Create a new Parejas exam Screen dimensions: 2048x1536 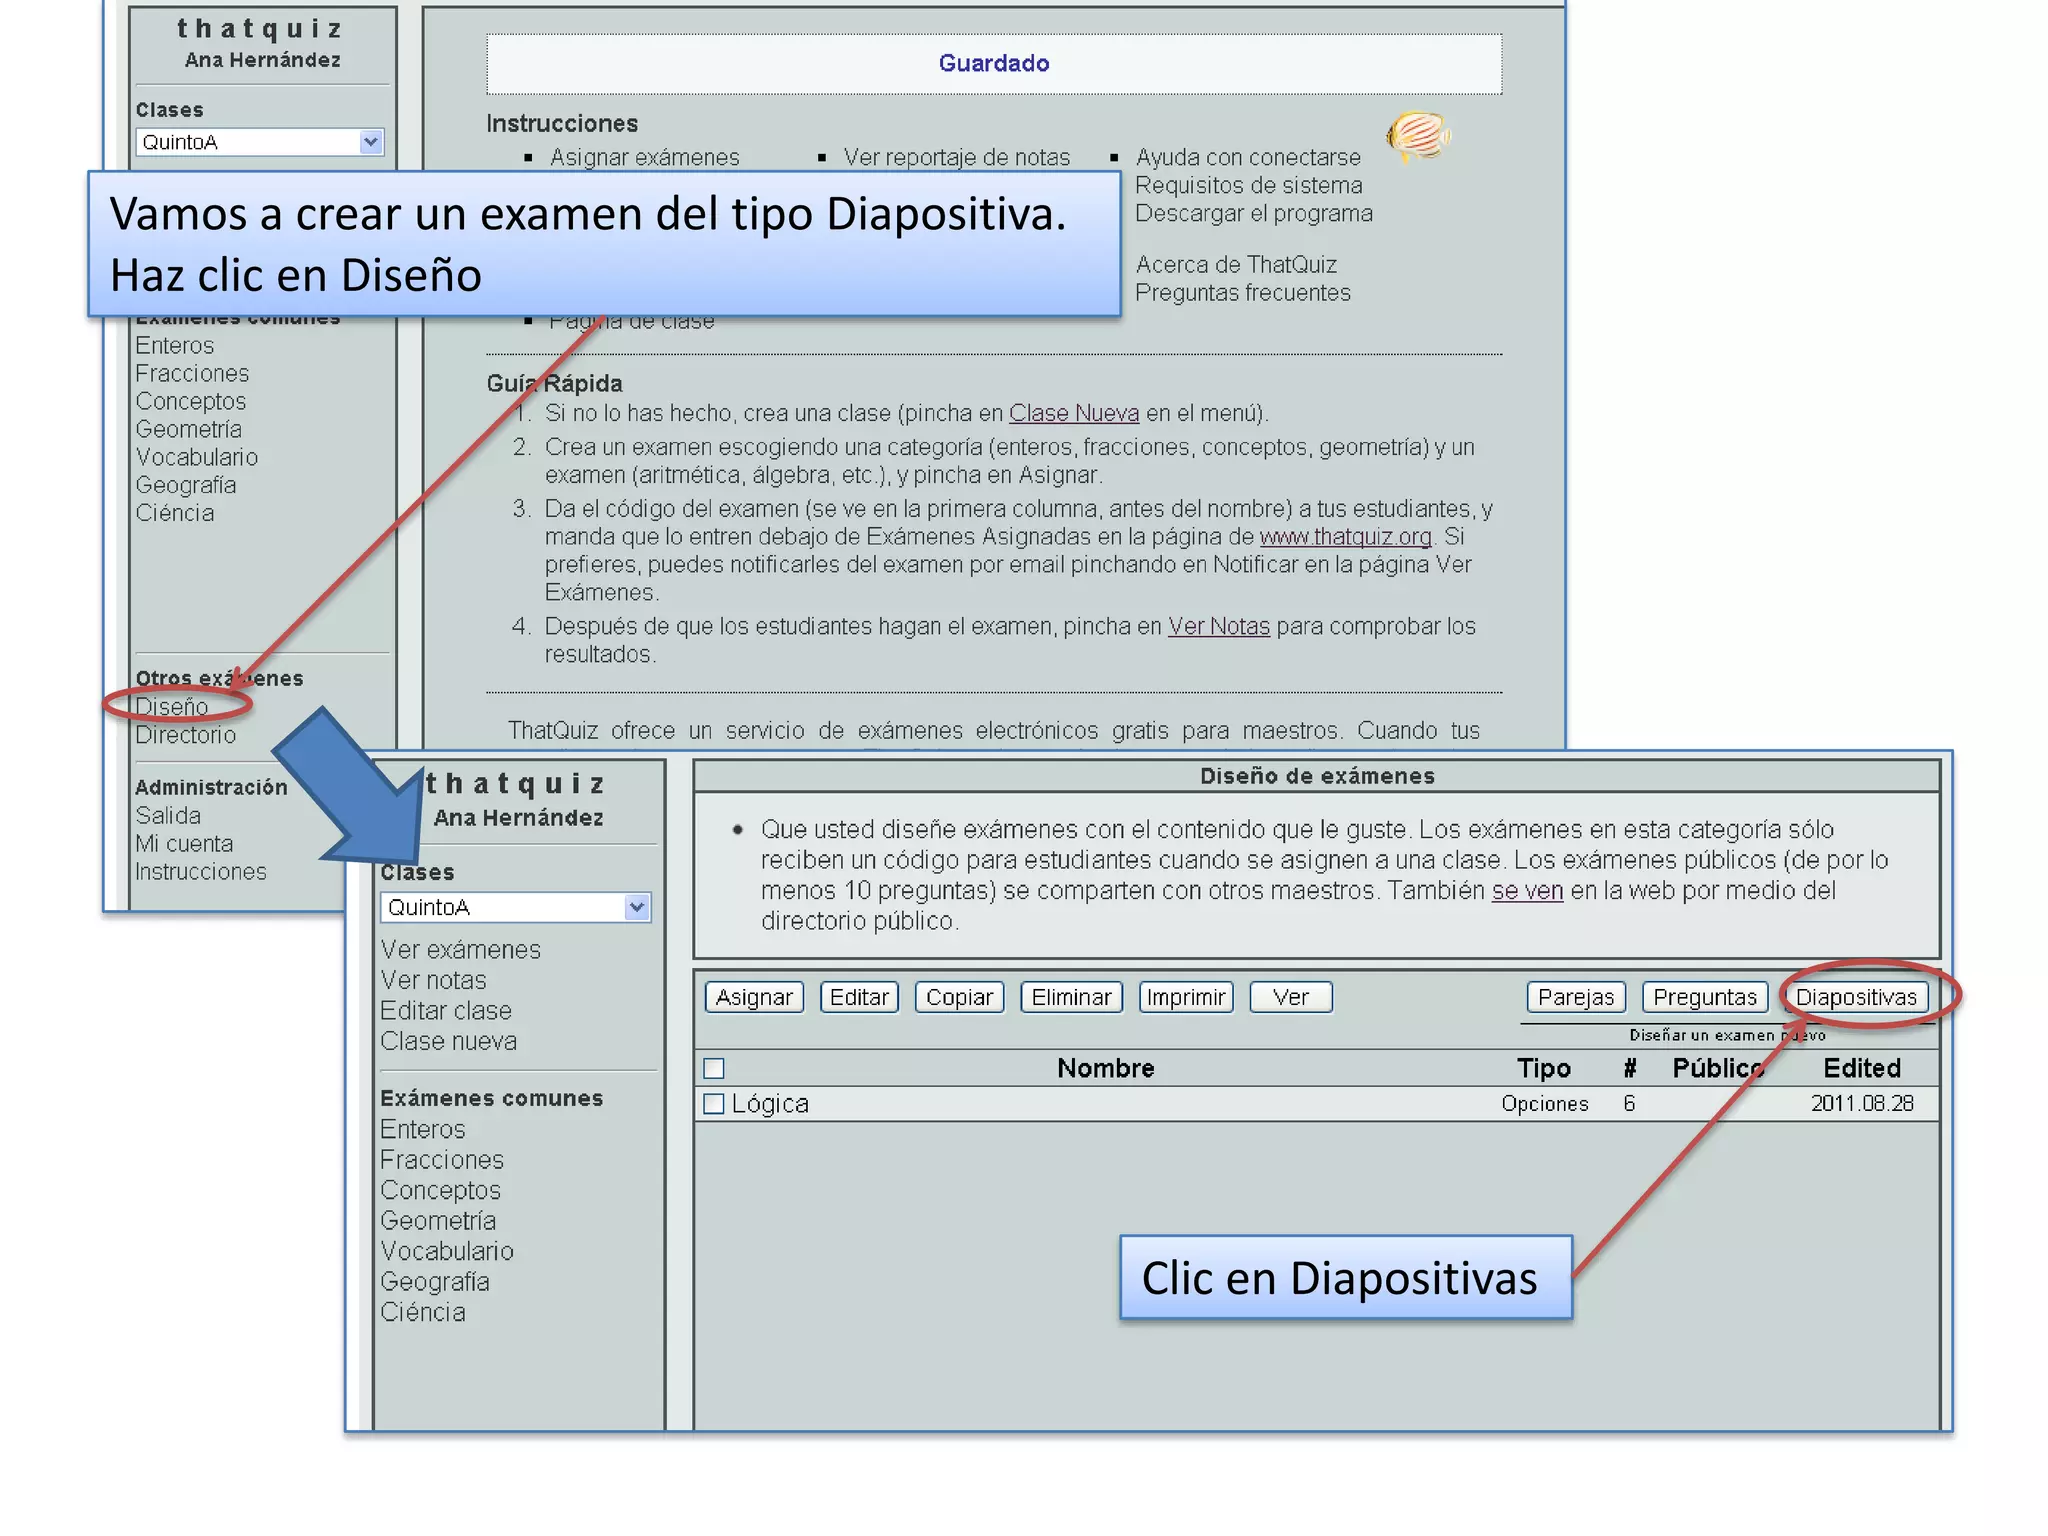pos(1576,997)
